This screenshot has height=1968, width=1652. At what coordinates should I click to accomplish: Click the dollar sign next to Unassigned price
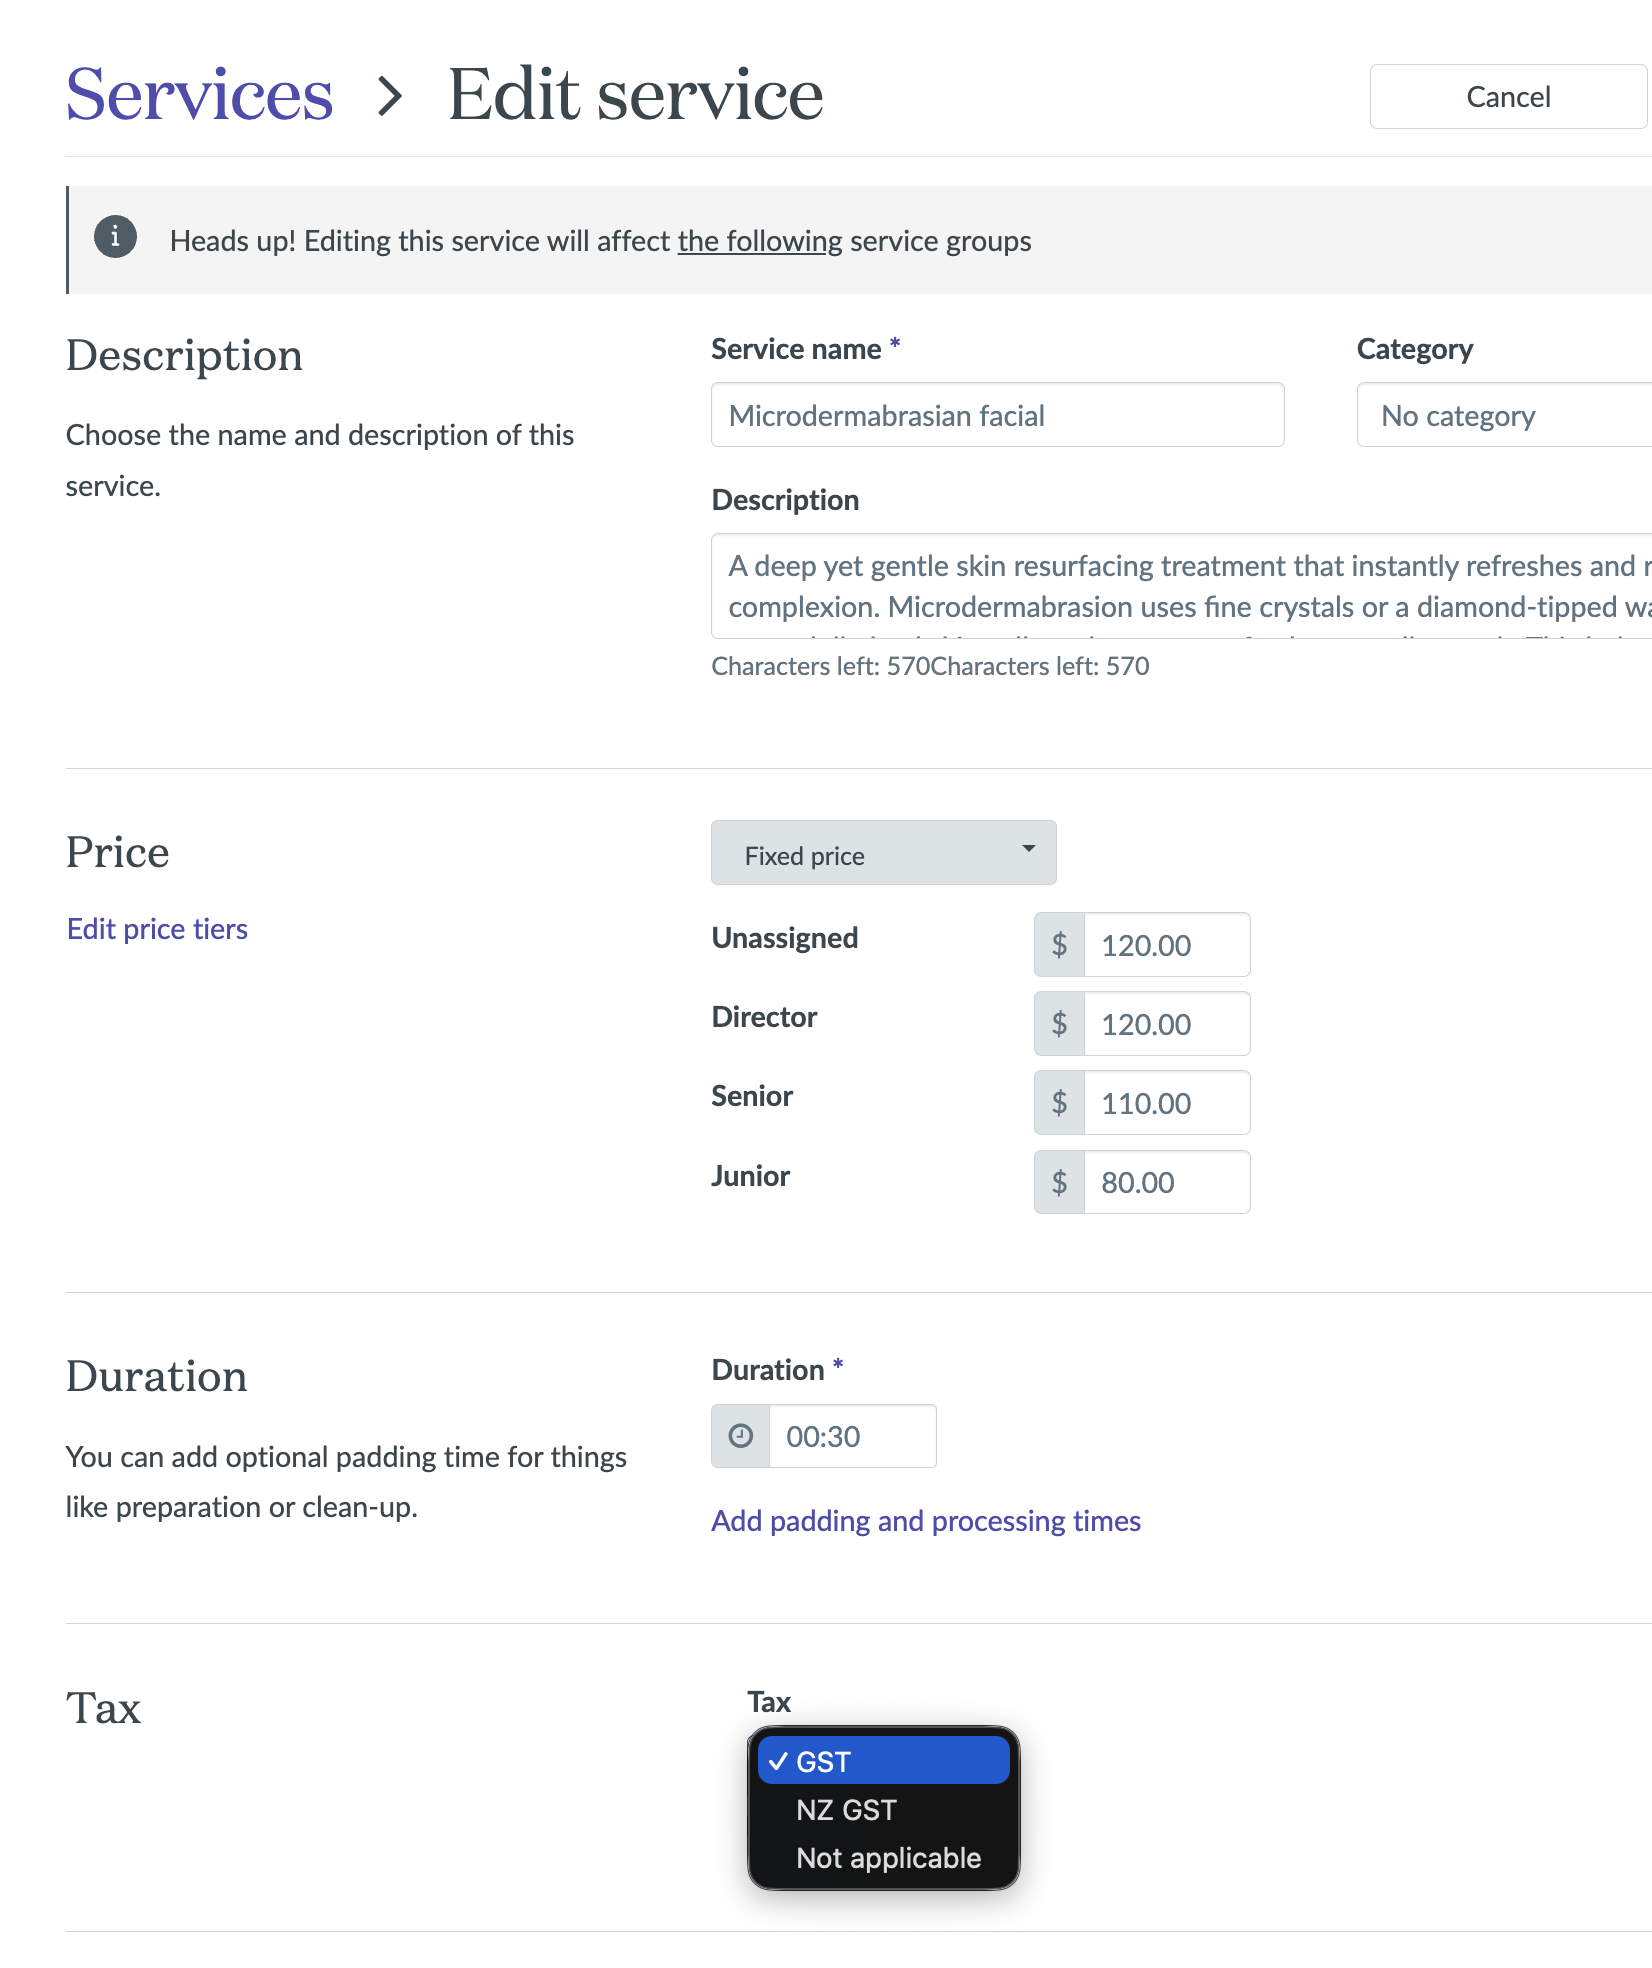1059,945
